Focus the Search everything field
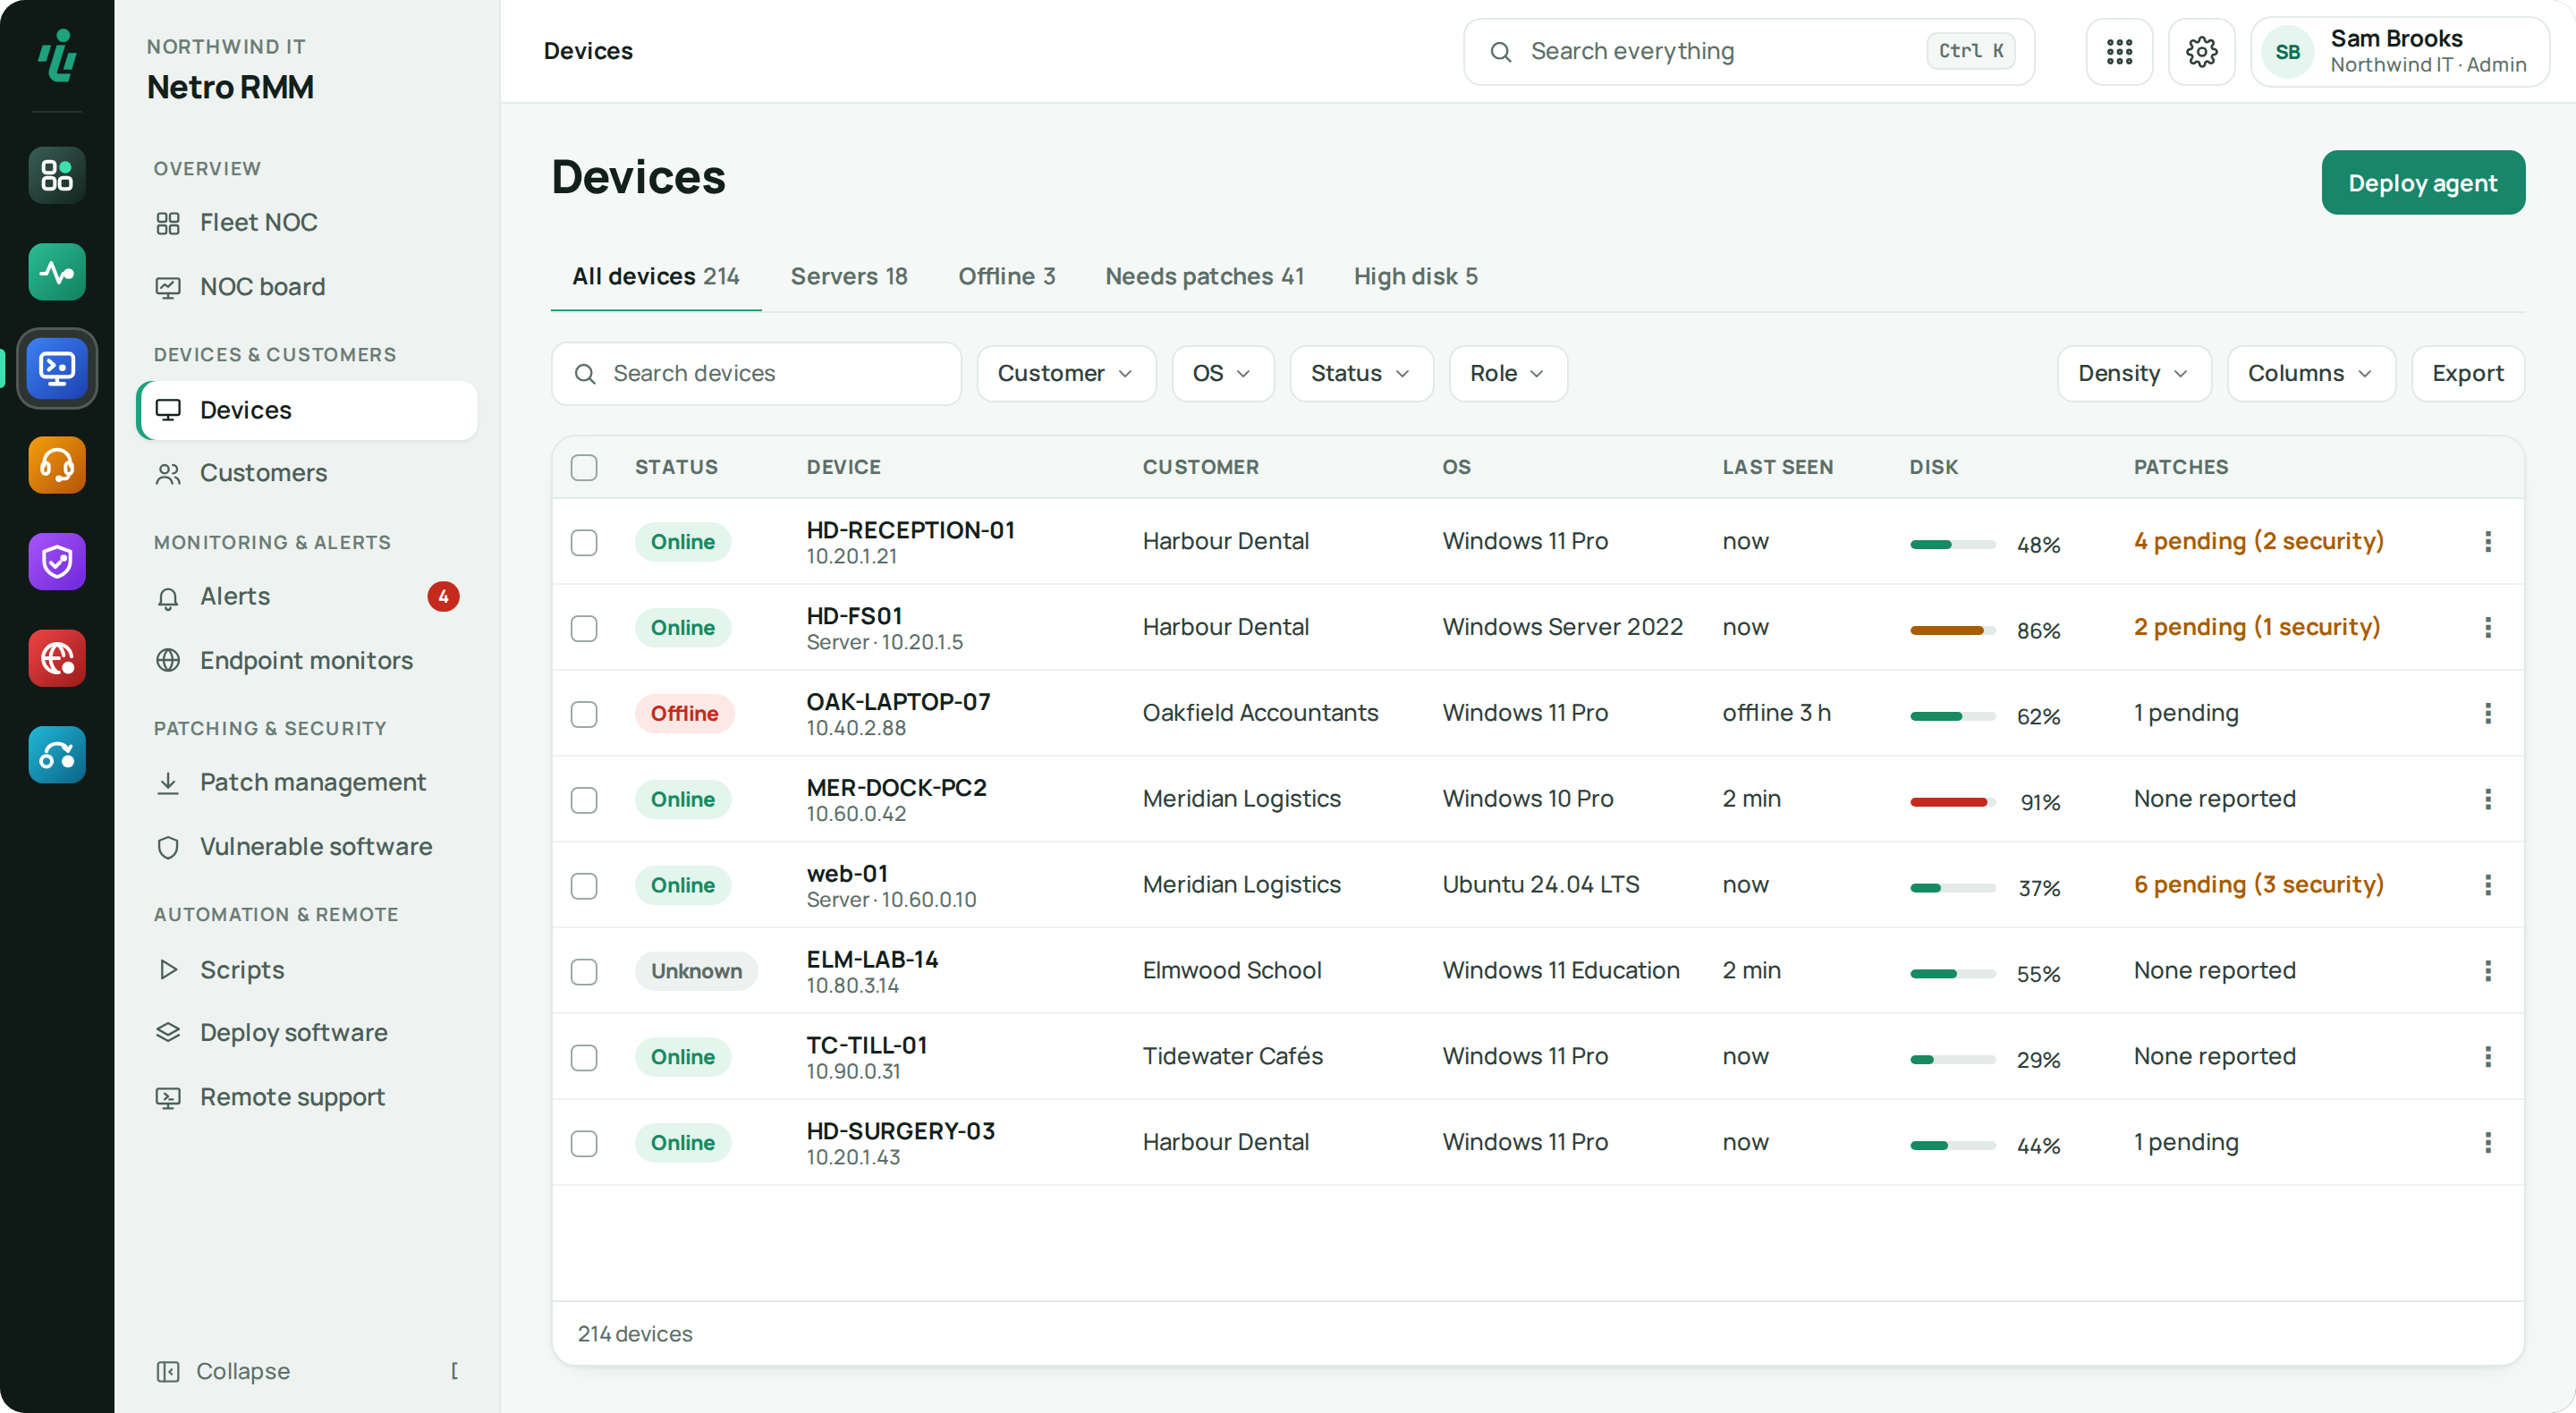Image resolution: width=2576 pixels, height=1413 pixels. [1748, 51]
